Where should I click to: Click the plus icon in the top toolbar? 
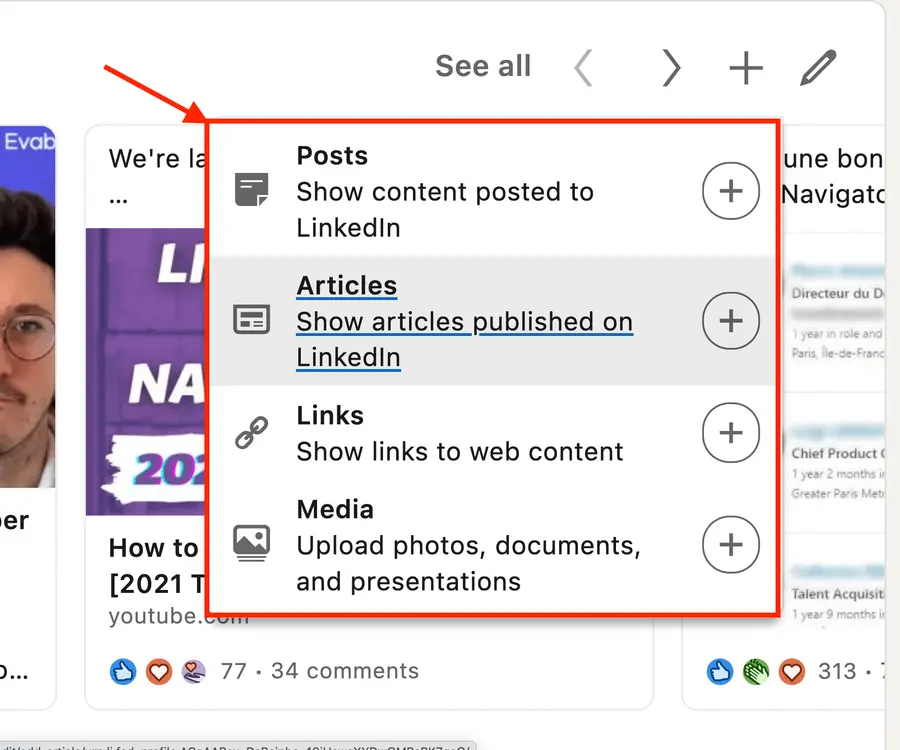(745, 67)
